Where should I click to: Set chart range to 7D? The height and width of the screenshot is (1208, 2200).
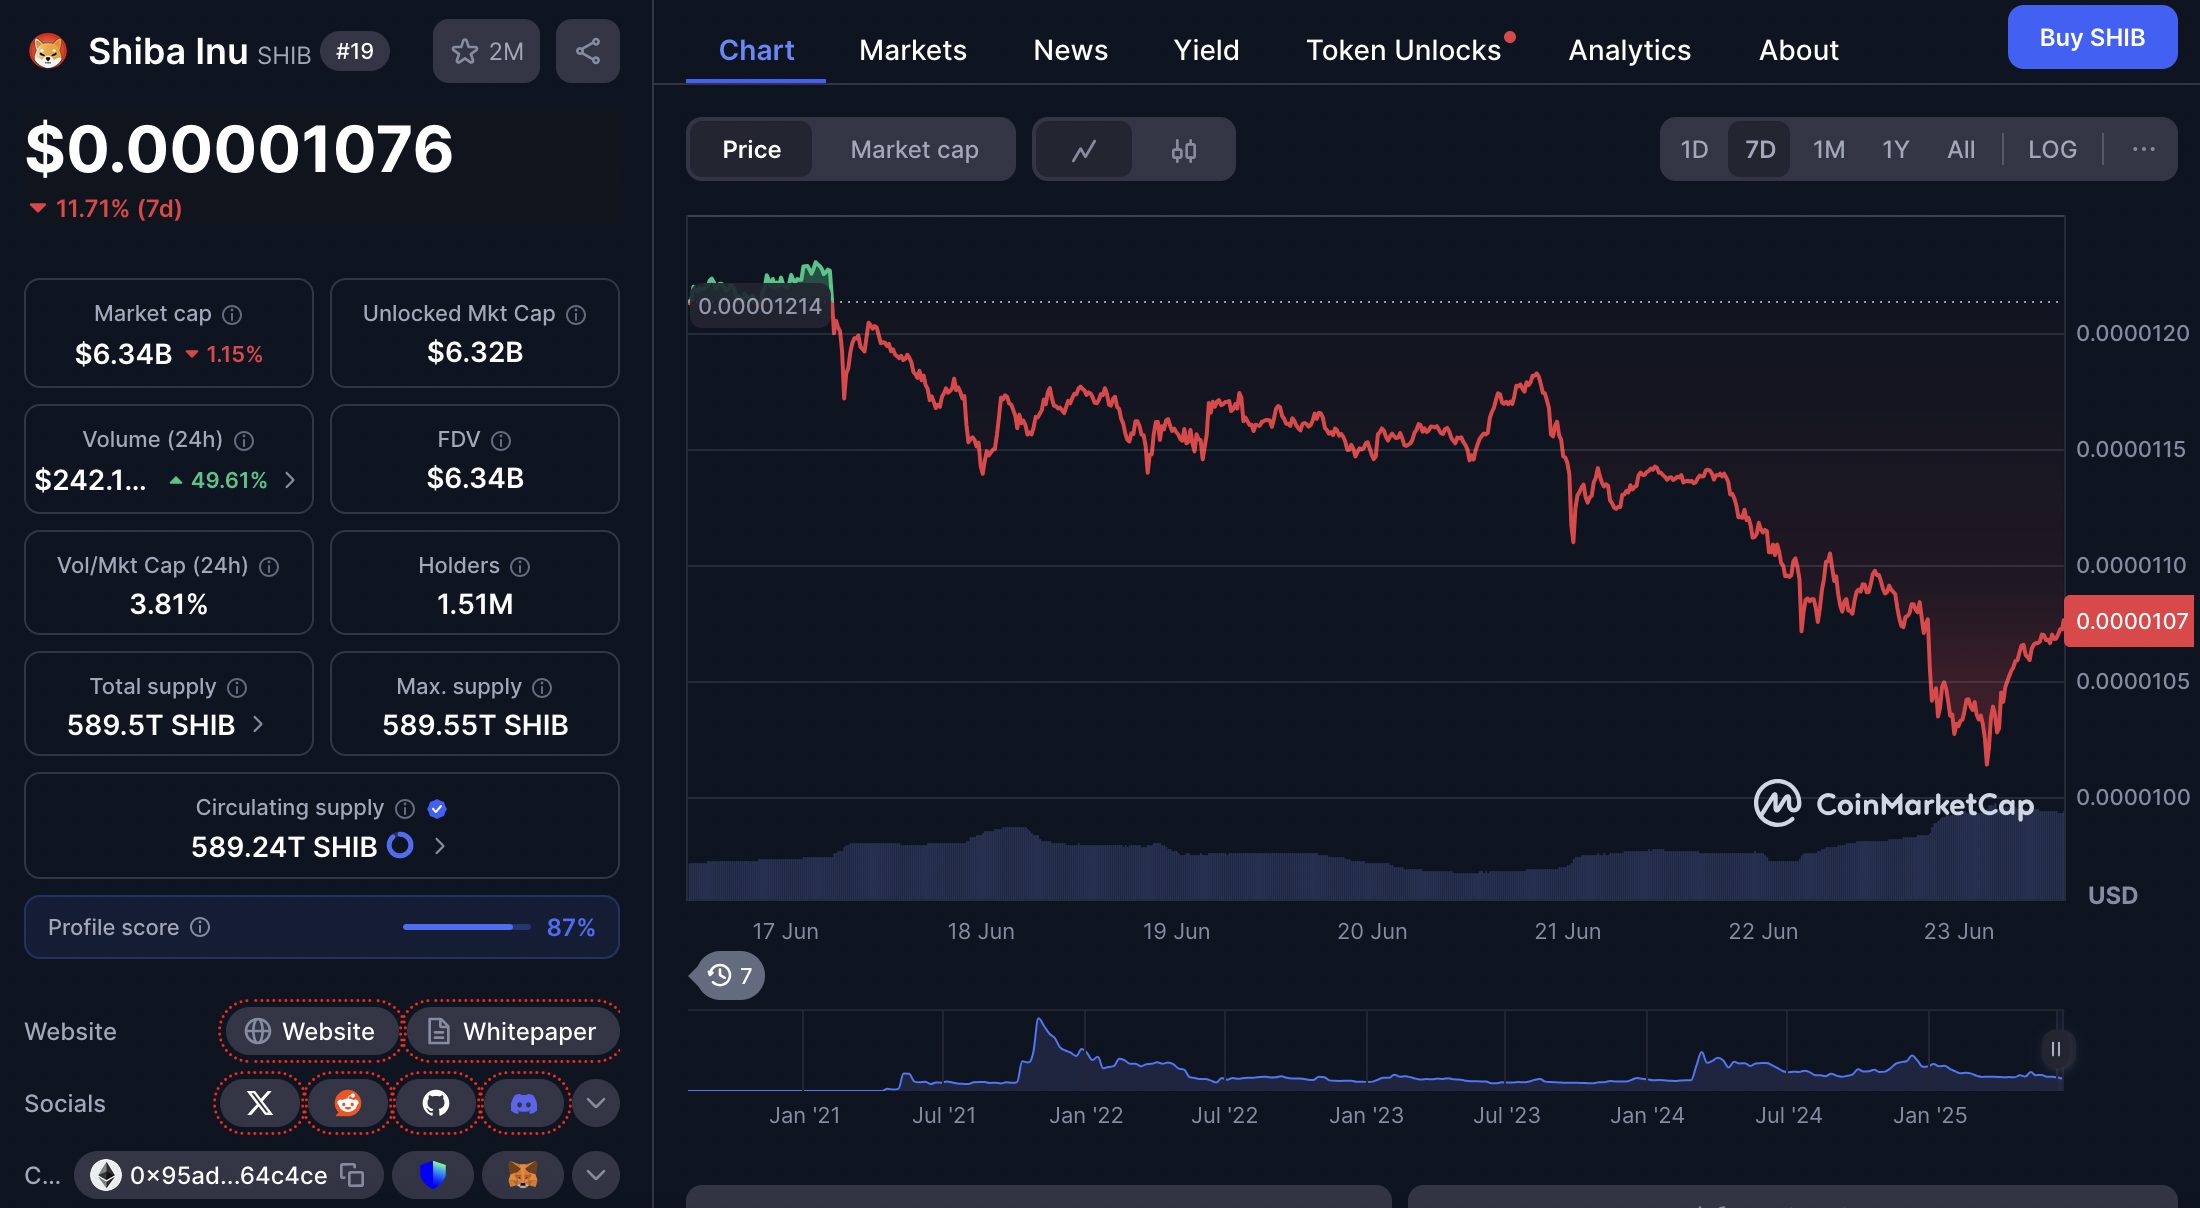[1760, 150]
